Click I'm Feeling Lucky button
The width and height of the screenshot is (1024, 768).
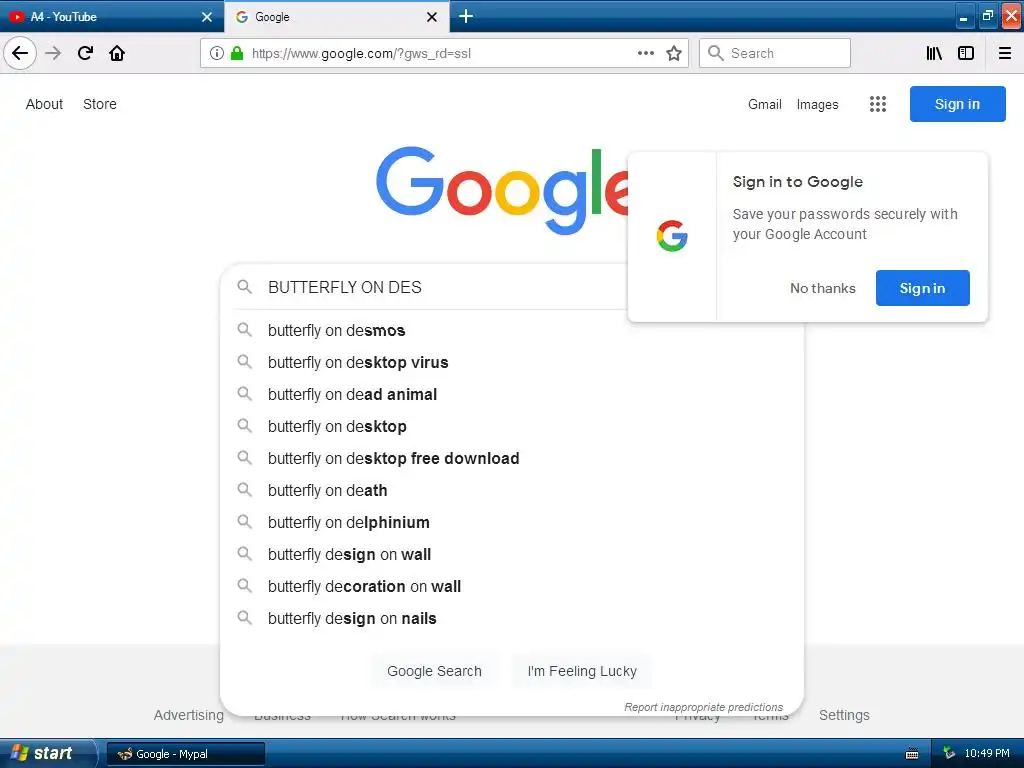coord(582,671)
